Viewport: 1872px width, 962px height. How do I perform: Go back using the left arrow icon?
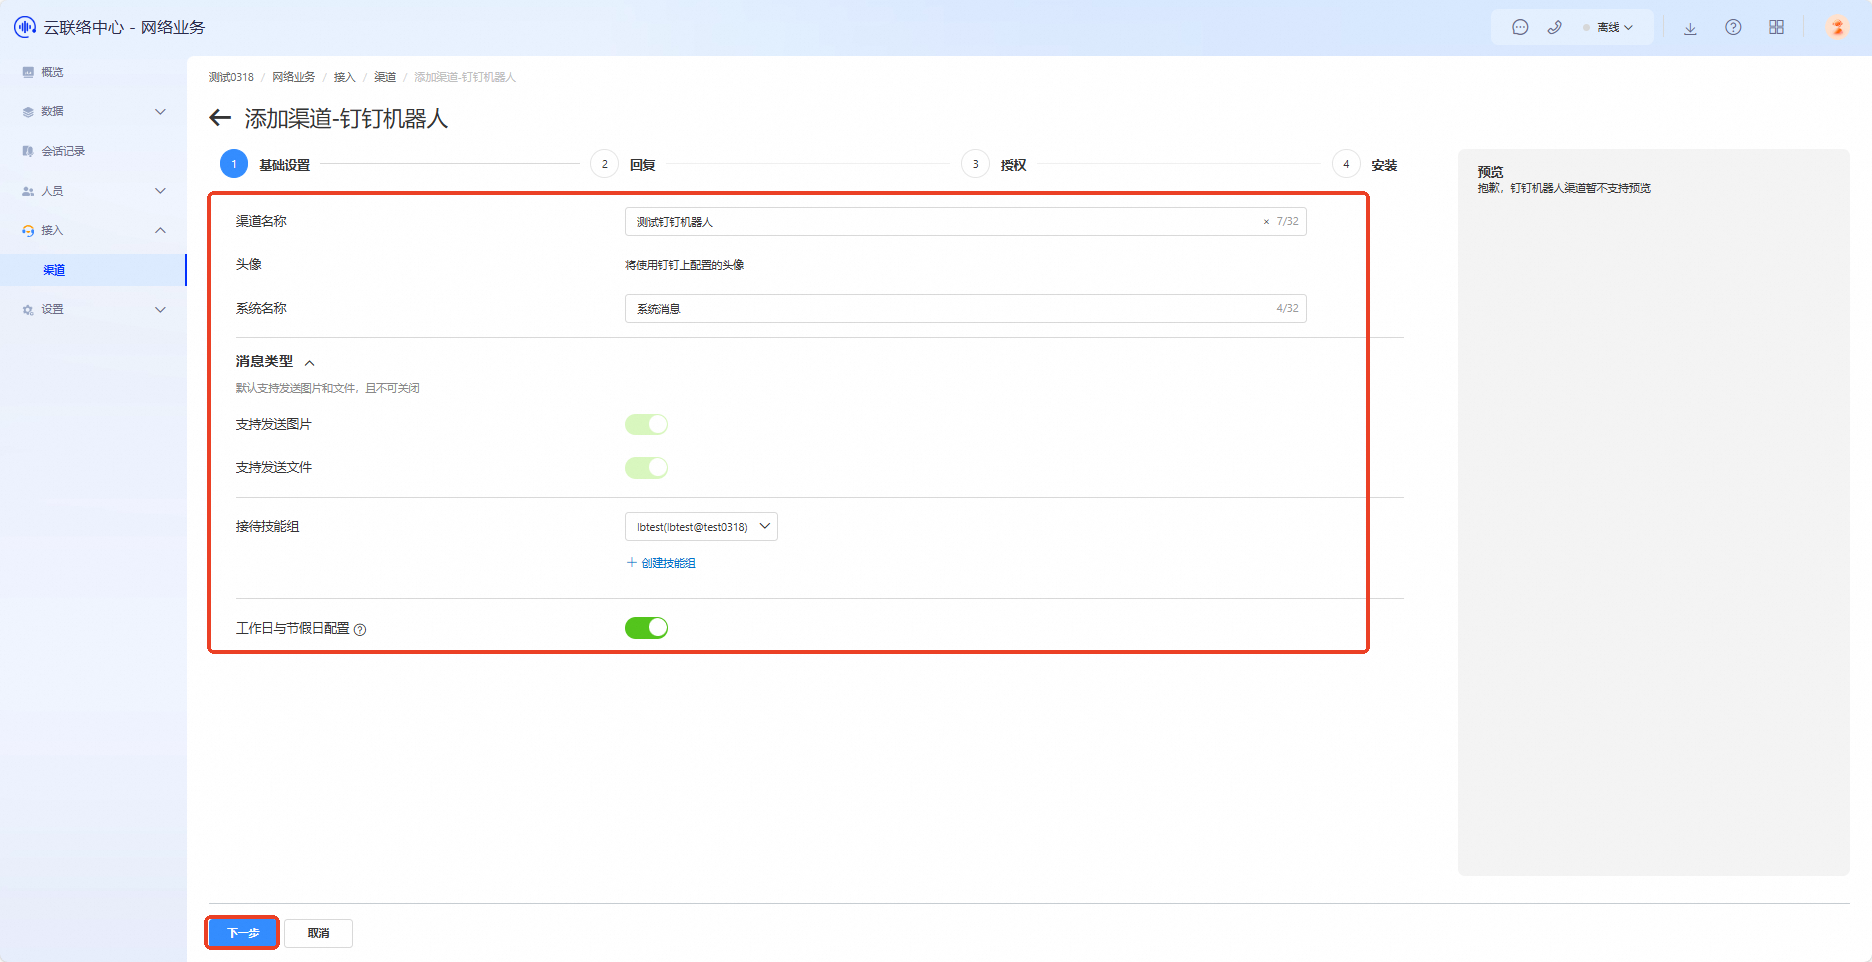220,118
